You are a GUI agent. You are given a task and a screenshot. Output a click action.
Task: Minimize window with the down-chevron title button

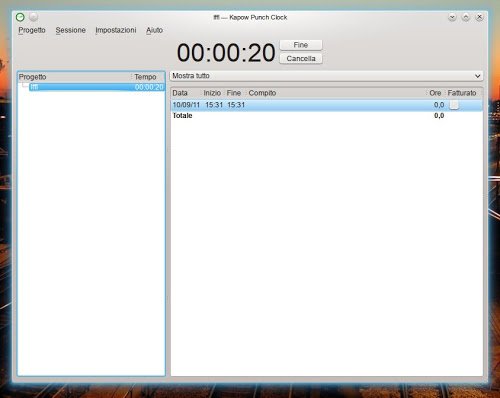tap(452, 17)
